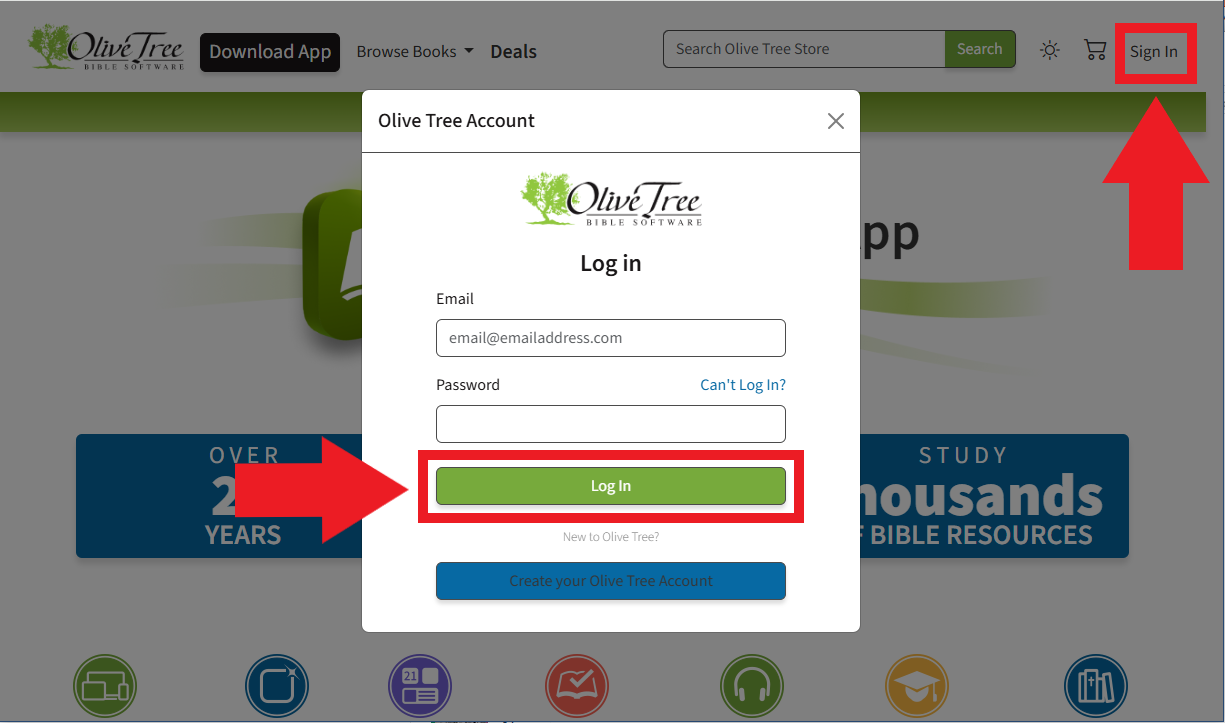Click the Can't Log In? link
Screen dimensions: 1225x723
click(743, 385)
